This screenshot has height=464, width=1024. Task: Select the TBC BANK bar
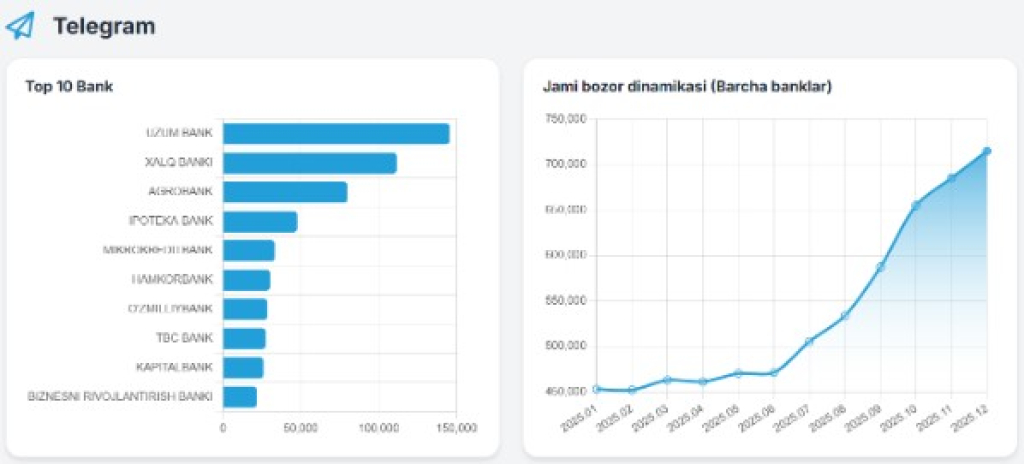(244, 339)
